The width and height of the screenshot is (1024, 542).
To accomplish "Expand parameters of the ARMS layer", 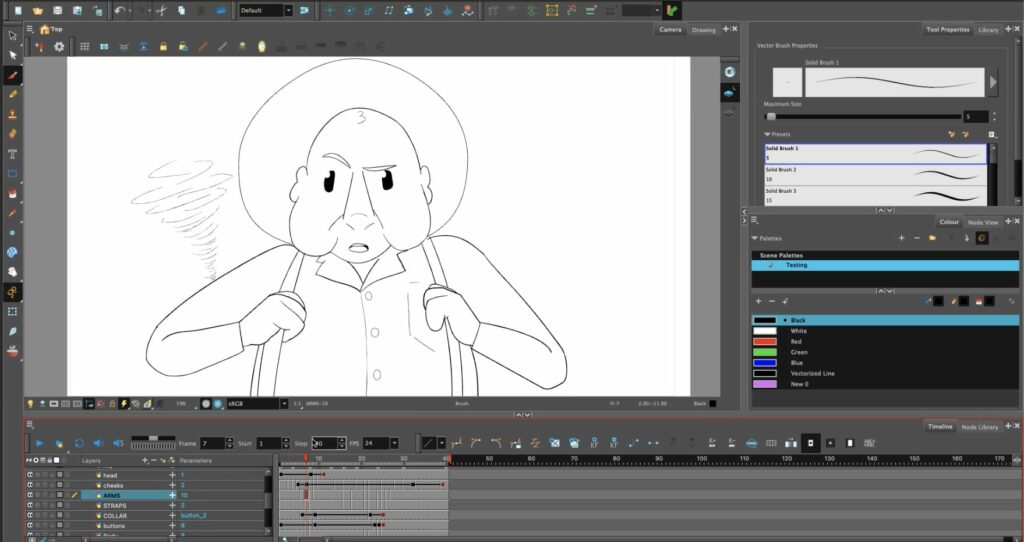I will pos(172,495).
